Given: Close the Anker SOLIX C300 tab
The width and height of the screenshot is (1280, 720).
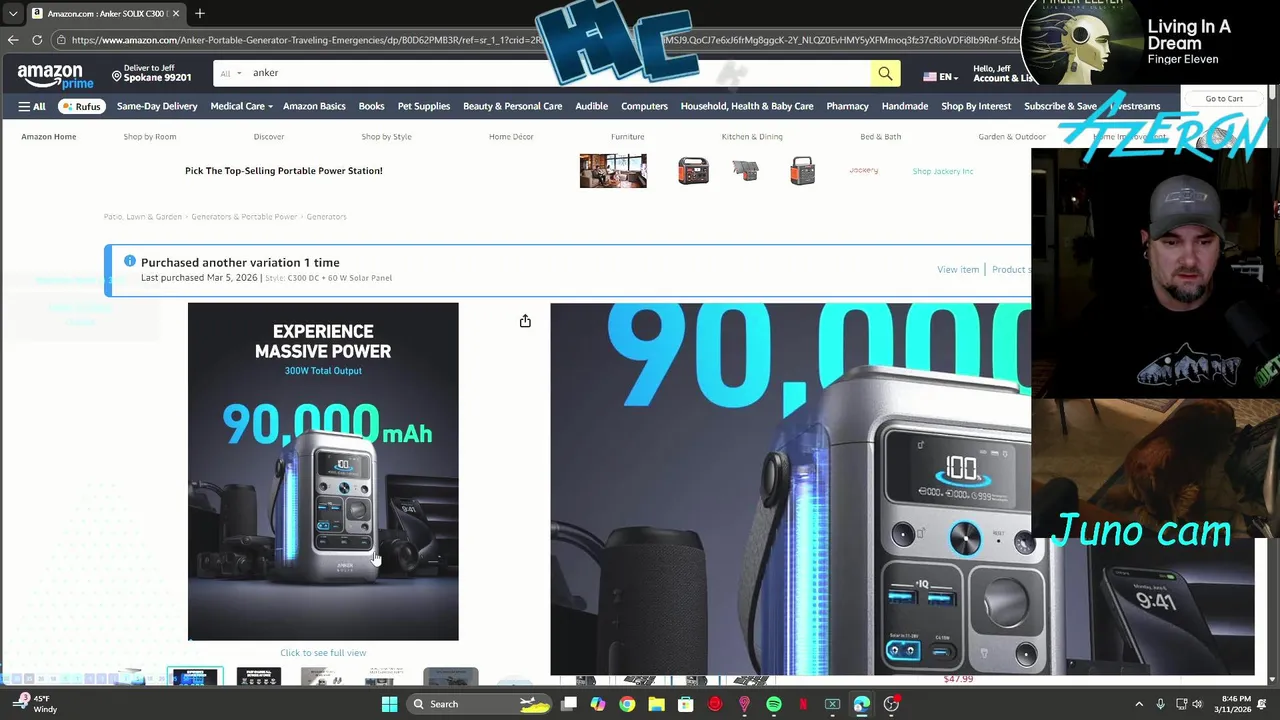Looking at the screenshot, I should coord(176,13).
